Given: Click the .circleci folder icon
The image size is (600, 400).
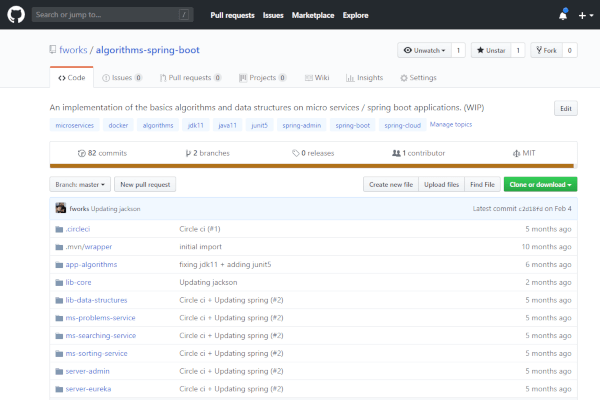Looking at the screenshot, I should coord(59,228).
